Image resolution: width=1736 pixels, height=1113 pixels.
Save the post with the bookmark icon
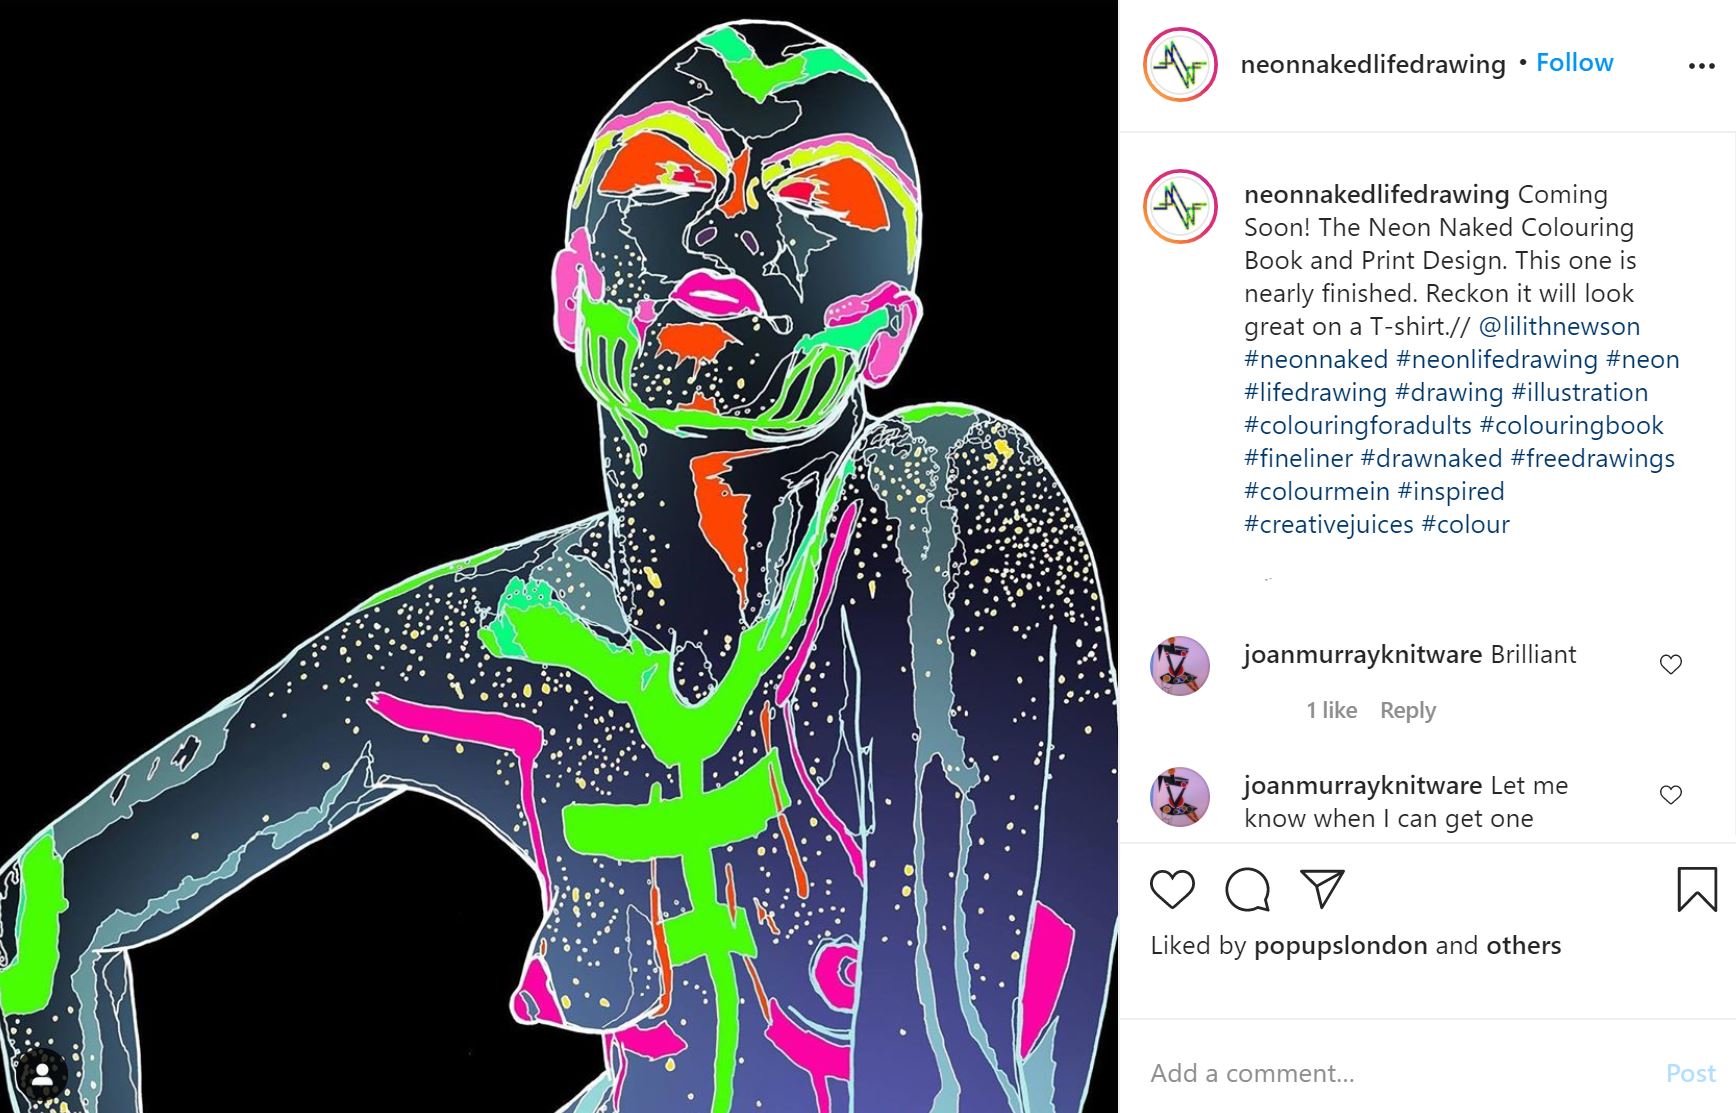coord(1697,889)
